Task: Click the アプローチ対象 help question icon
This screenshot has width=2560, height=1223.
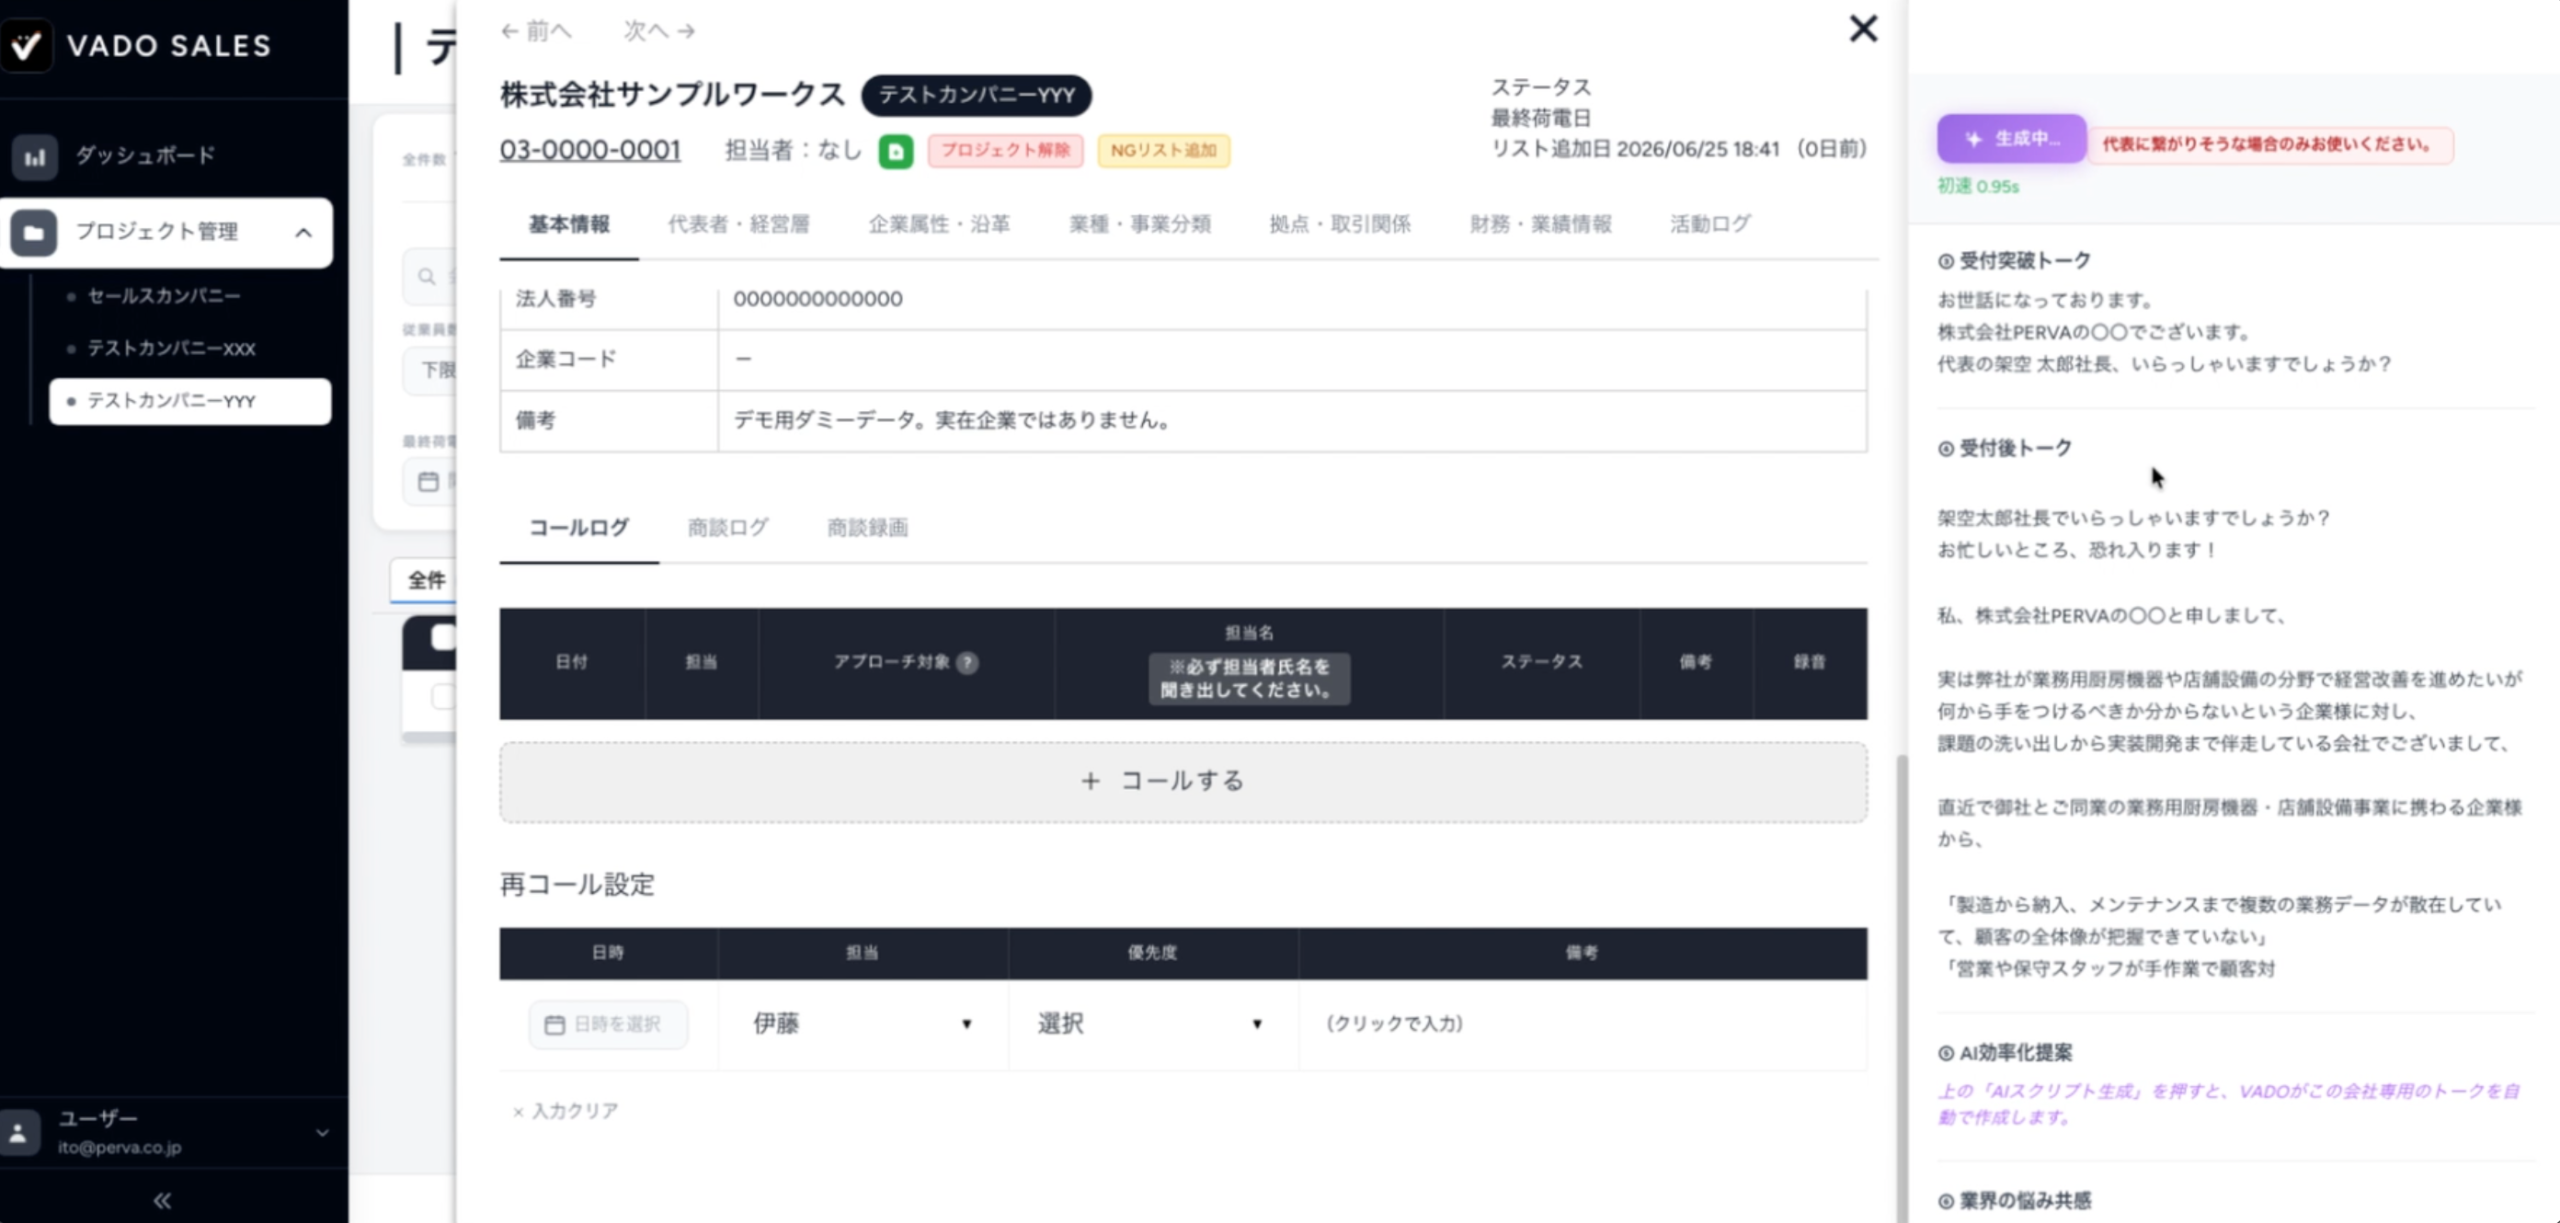Action: click(x=967, y=662)
